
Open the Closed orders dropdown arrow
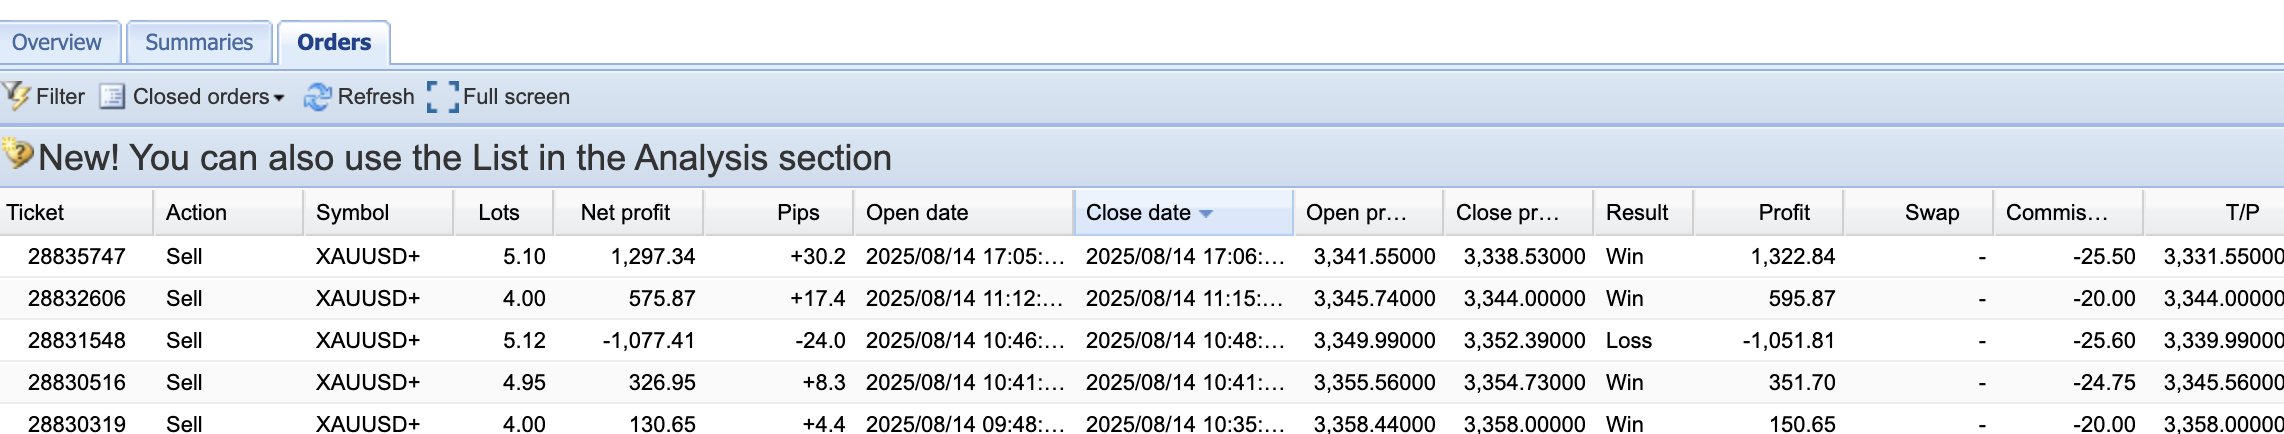coord(279,98)
